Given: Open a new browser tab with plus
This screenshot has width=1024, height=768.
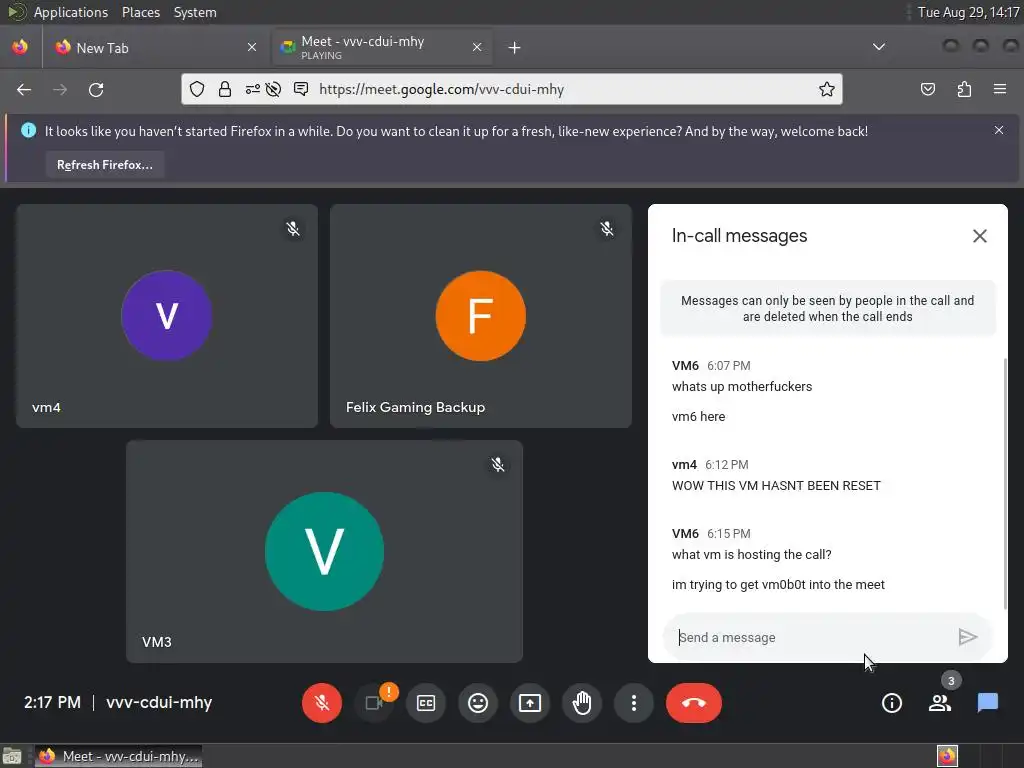Looking at the screenshot, I should tap(515, 48).
